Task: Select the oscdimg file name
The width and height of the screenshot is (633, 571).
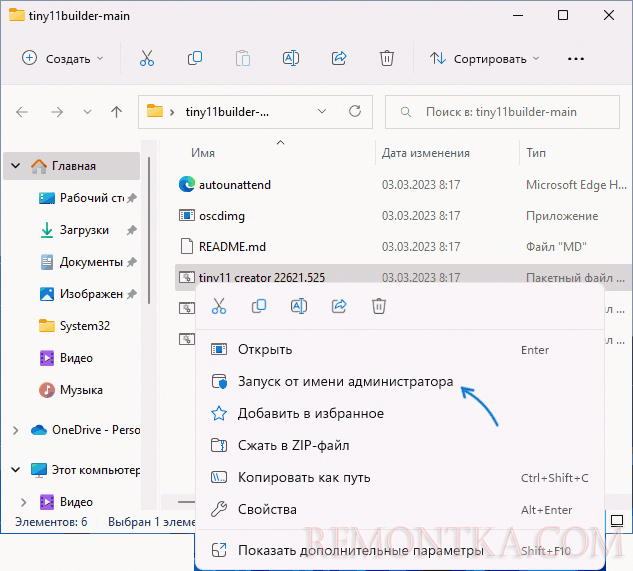Action: tap(222, 216)
